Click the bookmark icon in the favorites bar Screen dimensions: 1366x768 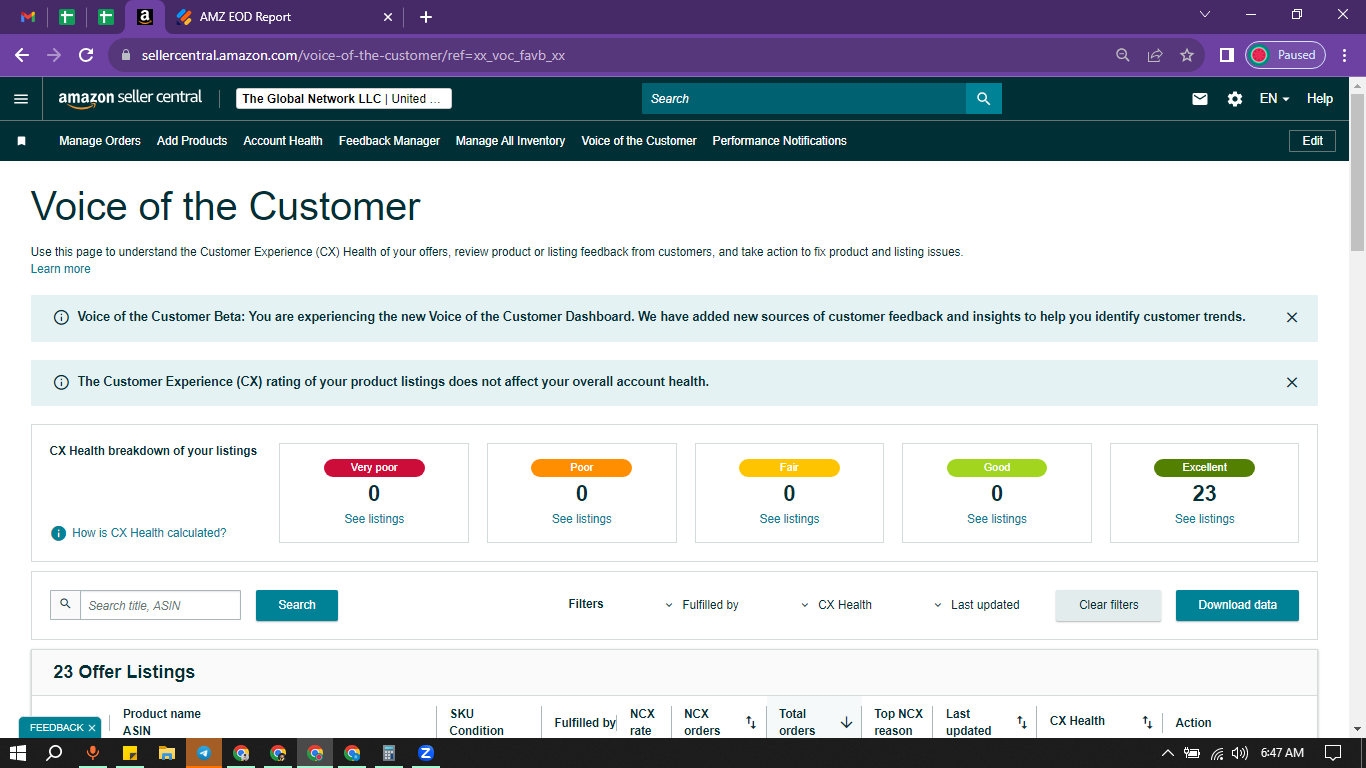[21, 141]
